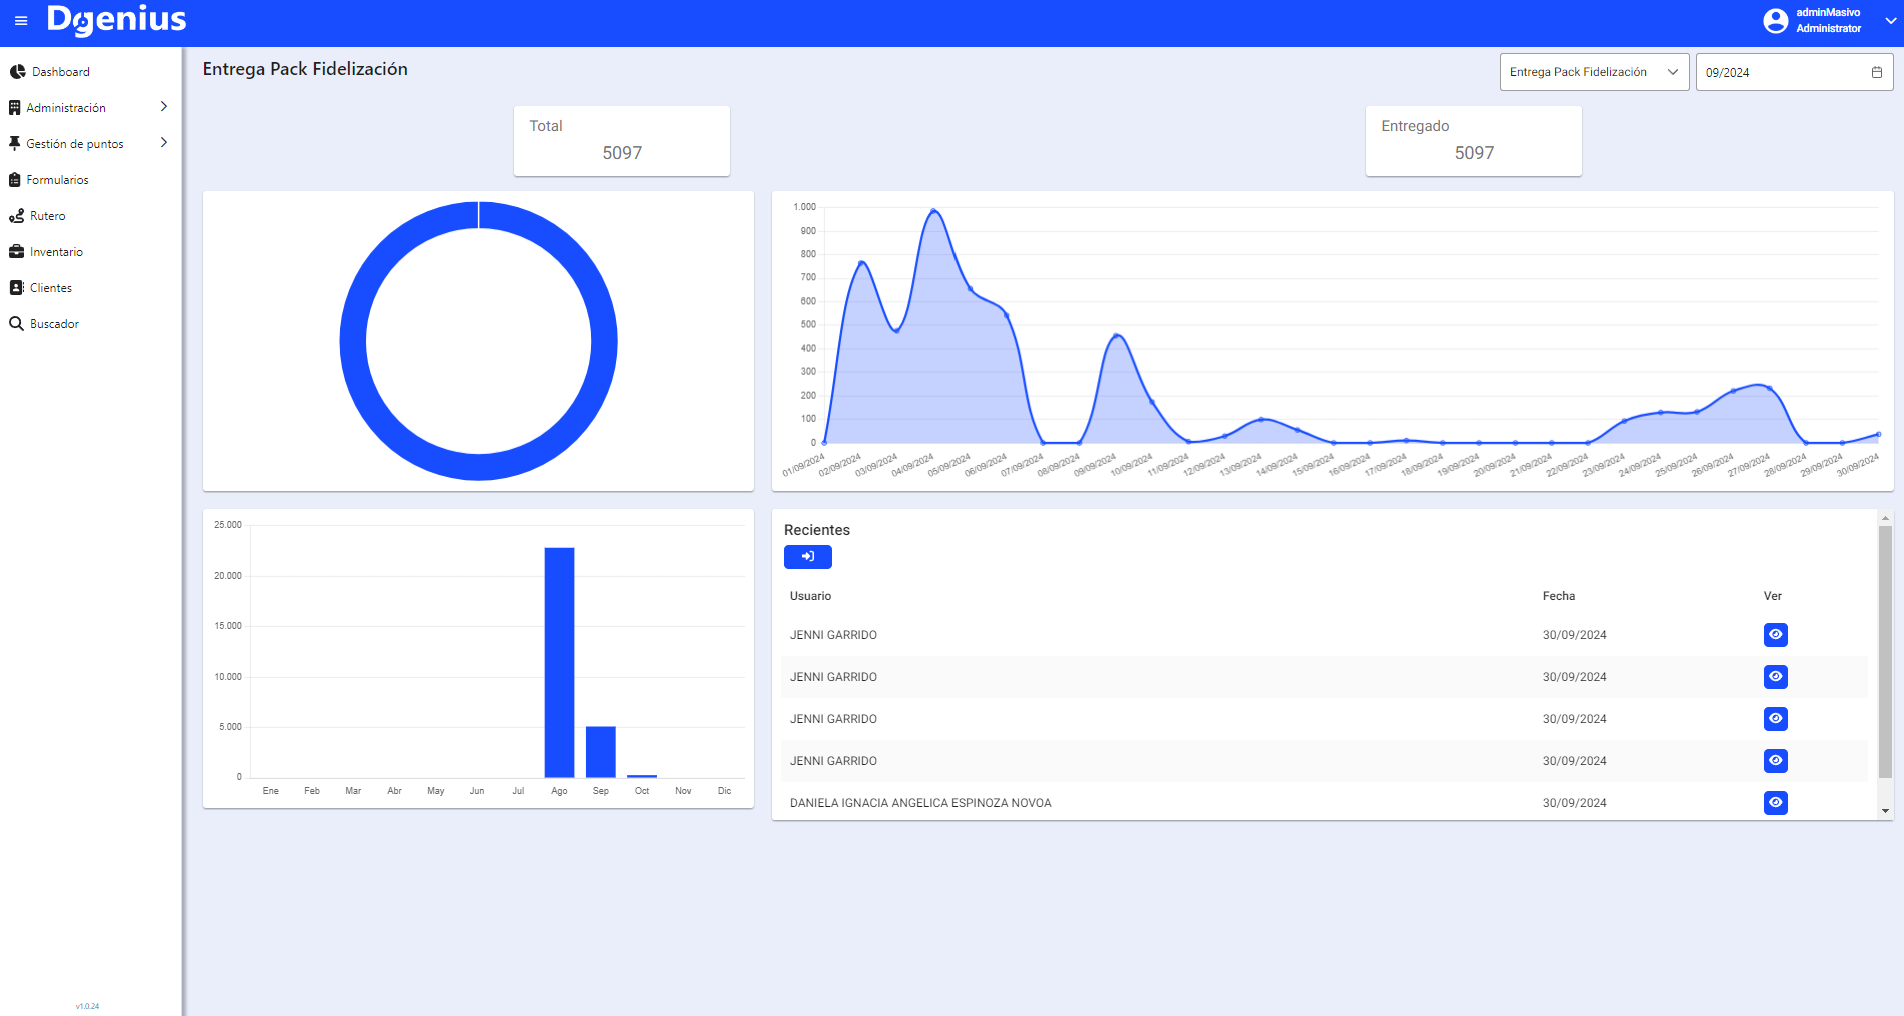Click the v1.0.24 version label
The height and width of the screenshot is (1016, 1904).
(87, 1006)
